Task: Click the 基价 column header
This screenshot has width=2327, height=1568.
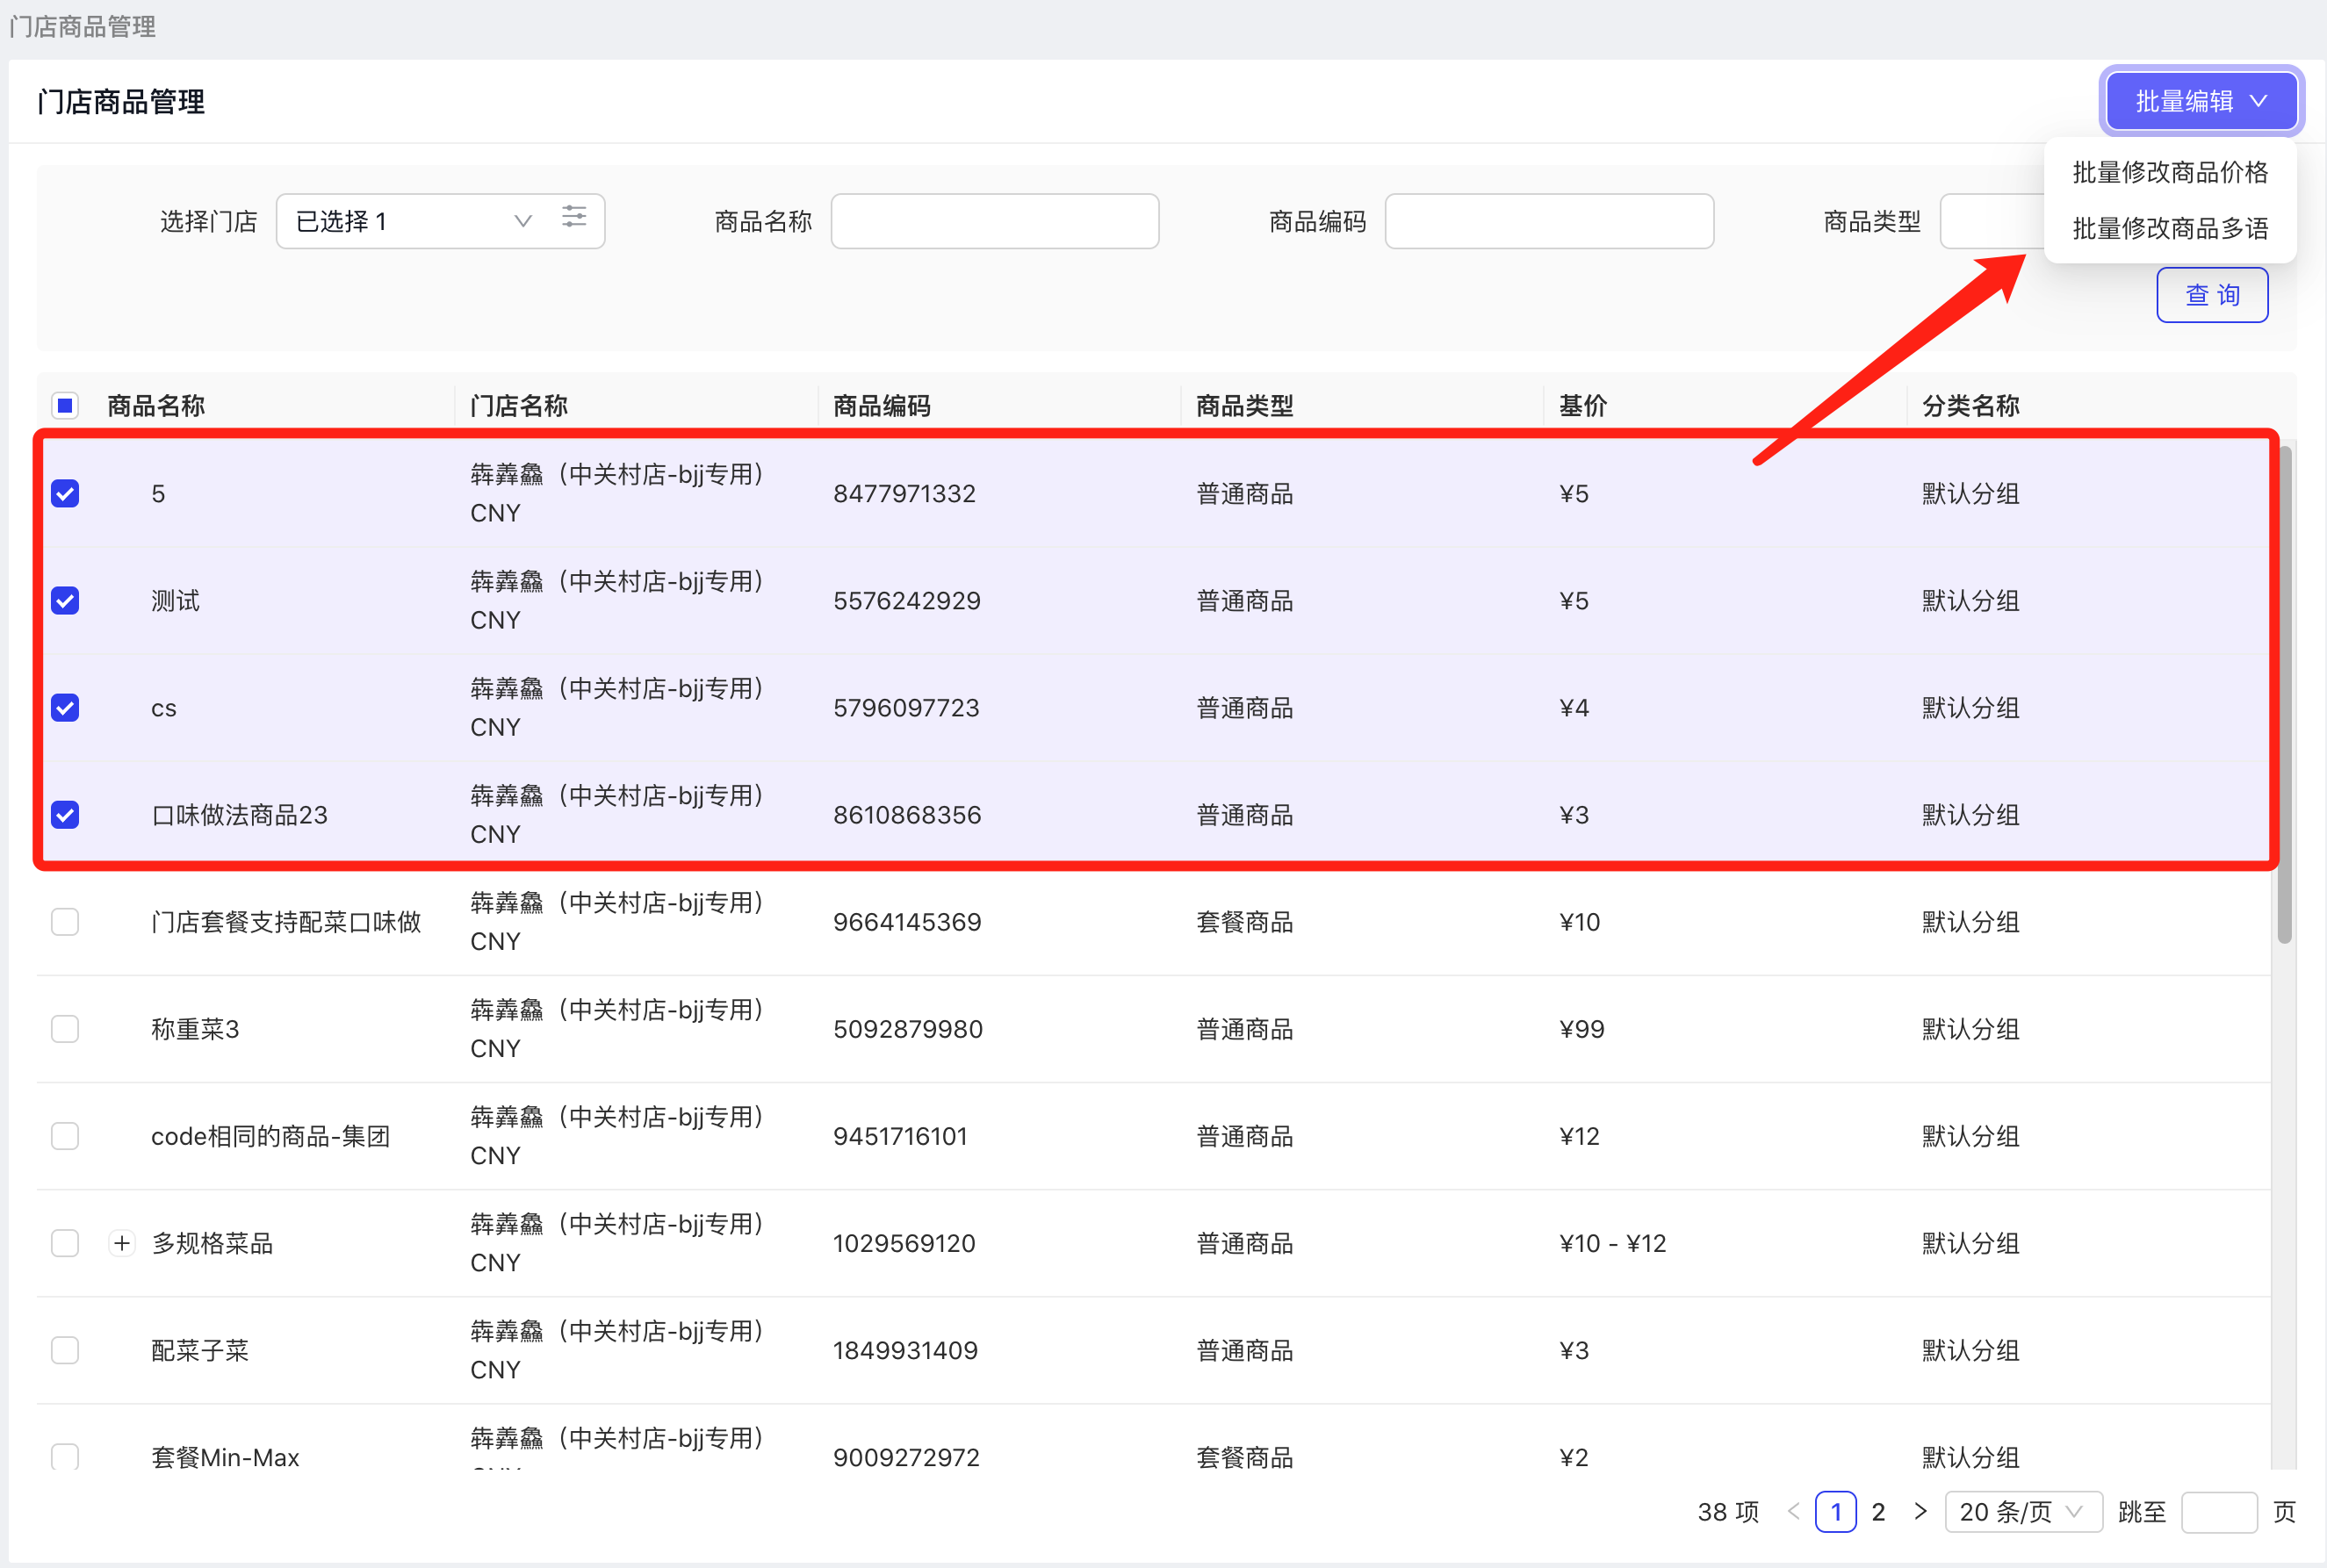Action: coord(1583,405)
